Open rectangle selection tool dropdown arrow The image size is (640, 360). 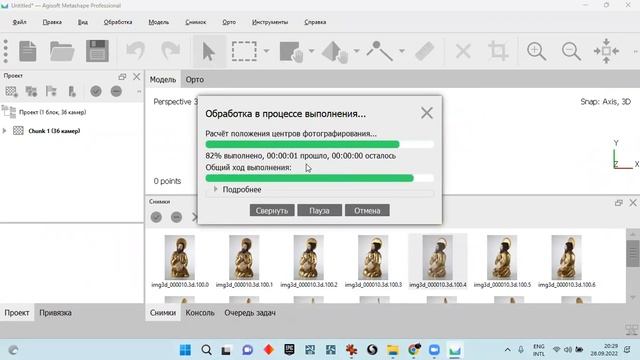point(267,51)
